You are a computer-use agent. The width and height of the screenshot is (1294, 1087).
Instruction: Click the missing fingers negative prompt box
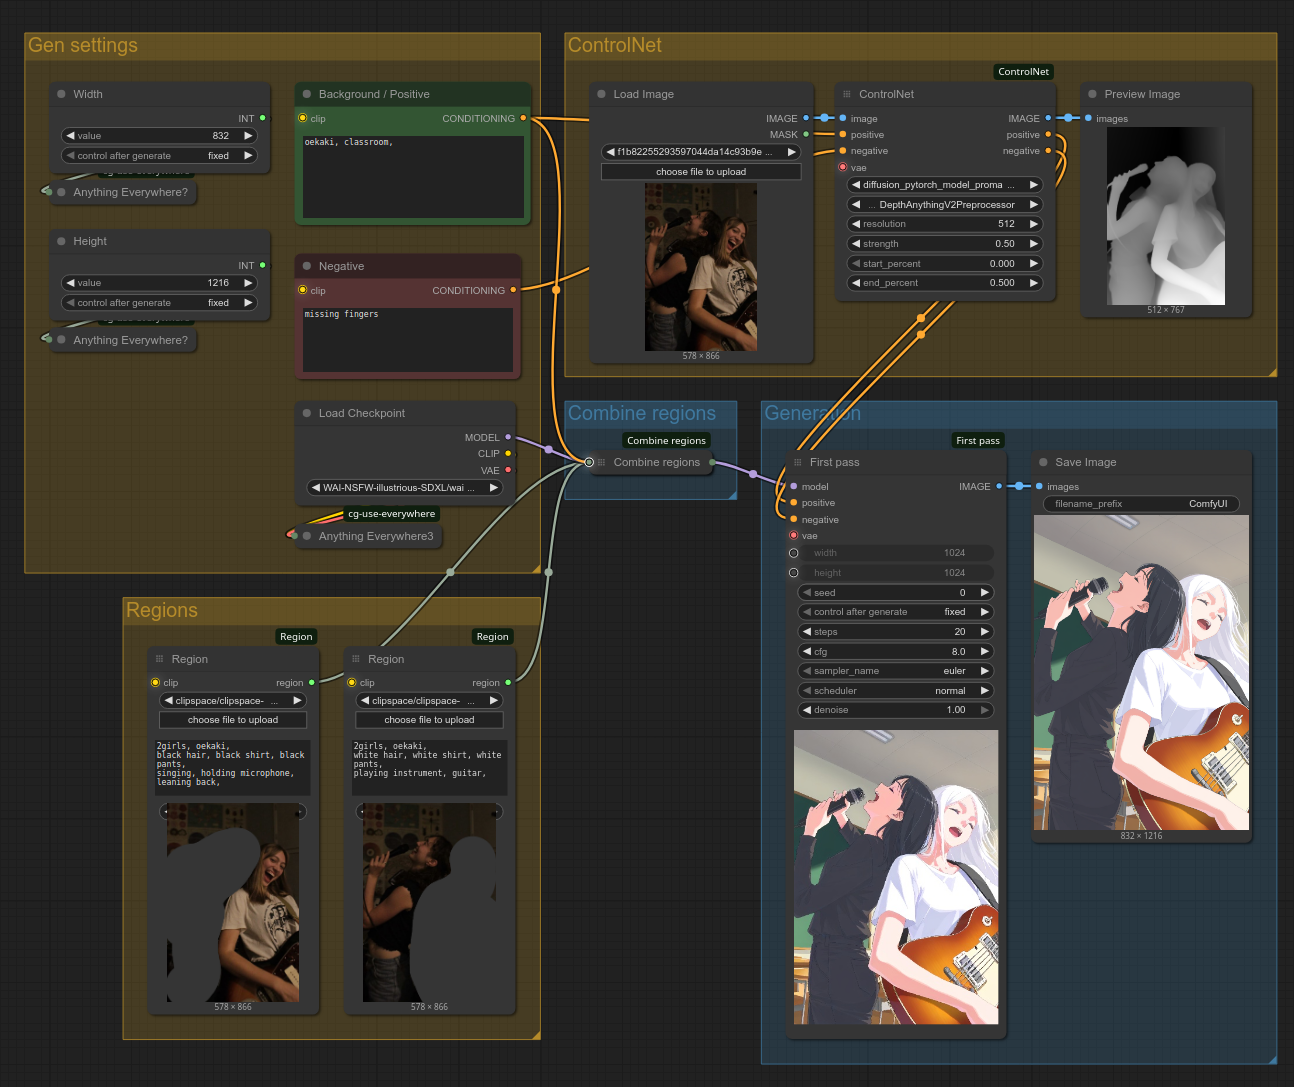tap(408, 340)
